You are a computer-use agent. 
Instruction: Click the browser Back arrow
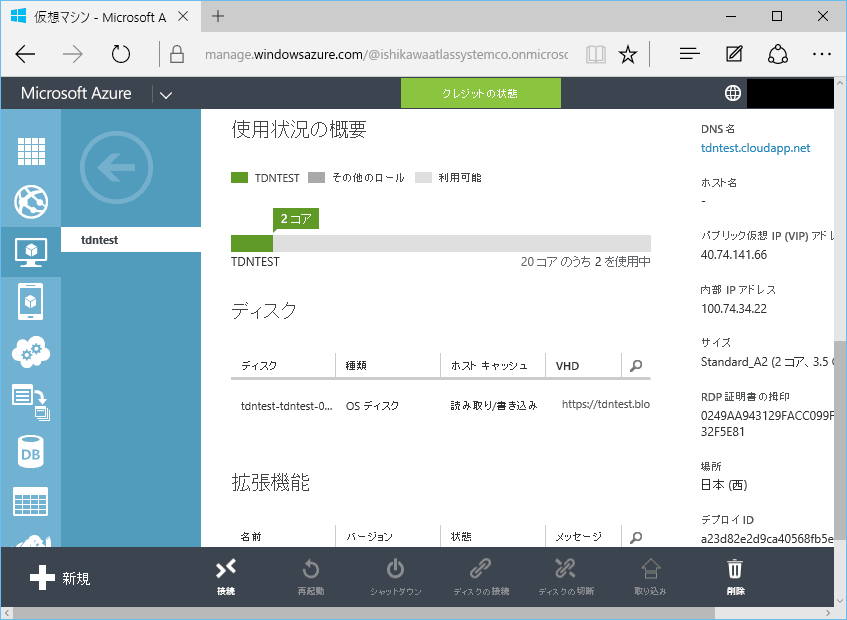coord(25,54)
